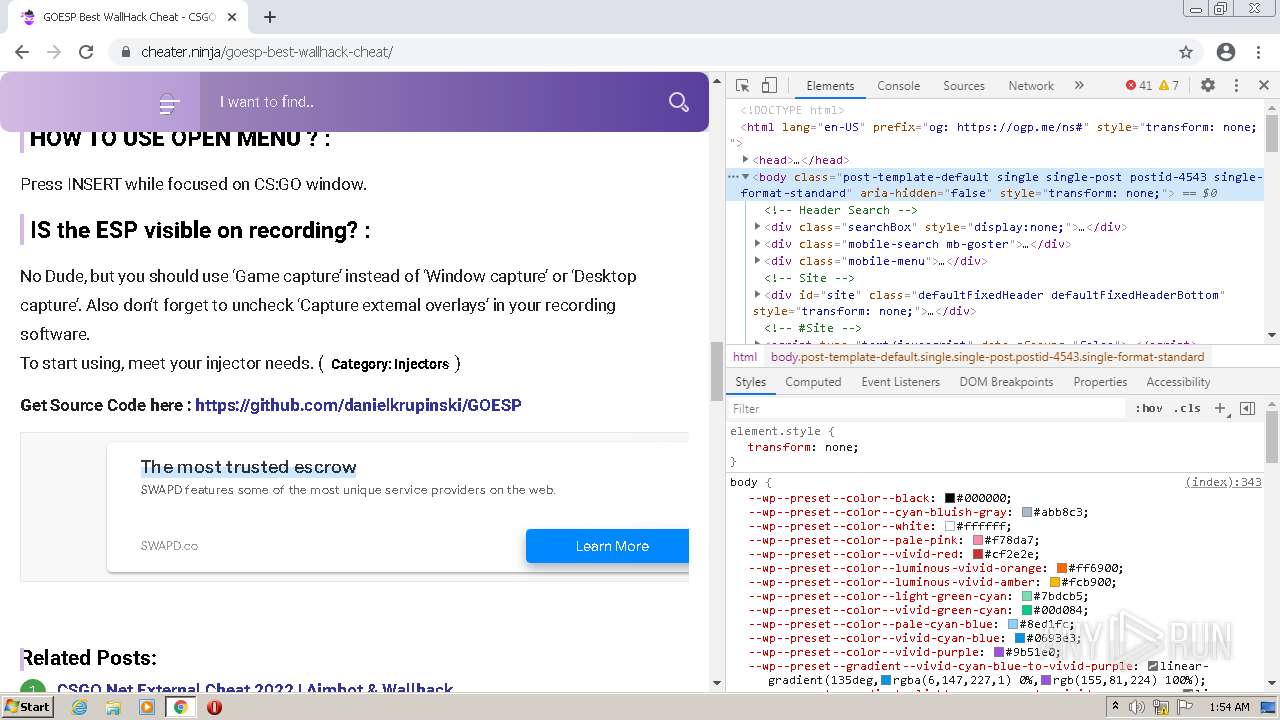Bookmark this page with star icon
Viewport: 1280px width, 720px height.
click(1186, 52)
